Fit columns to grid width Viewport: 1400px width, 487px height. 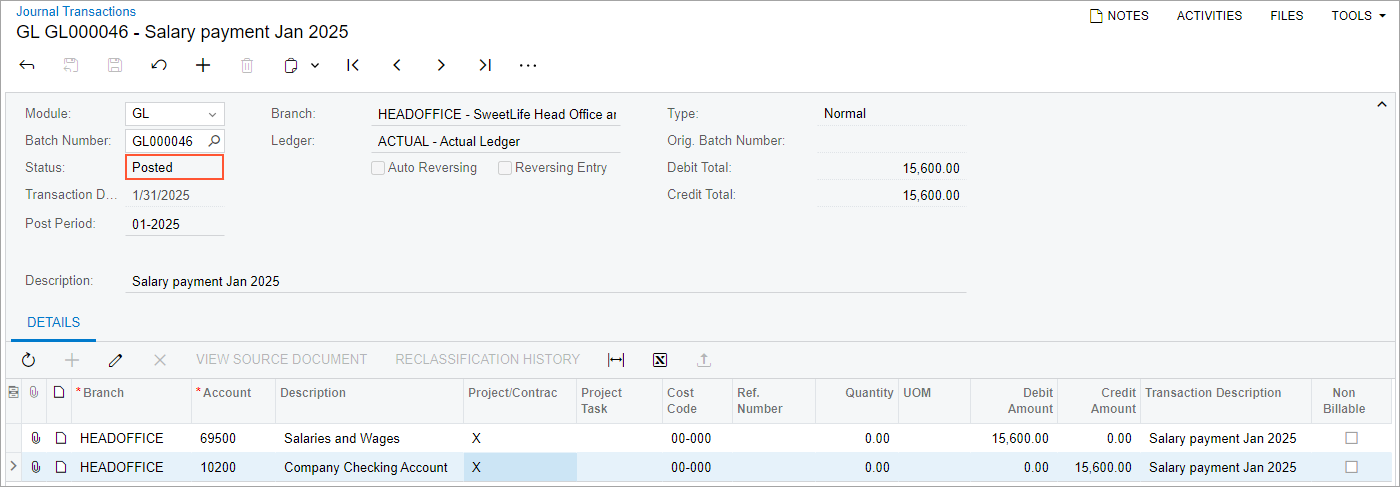pos(616,359)
